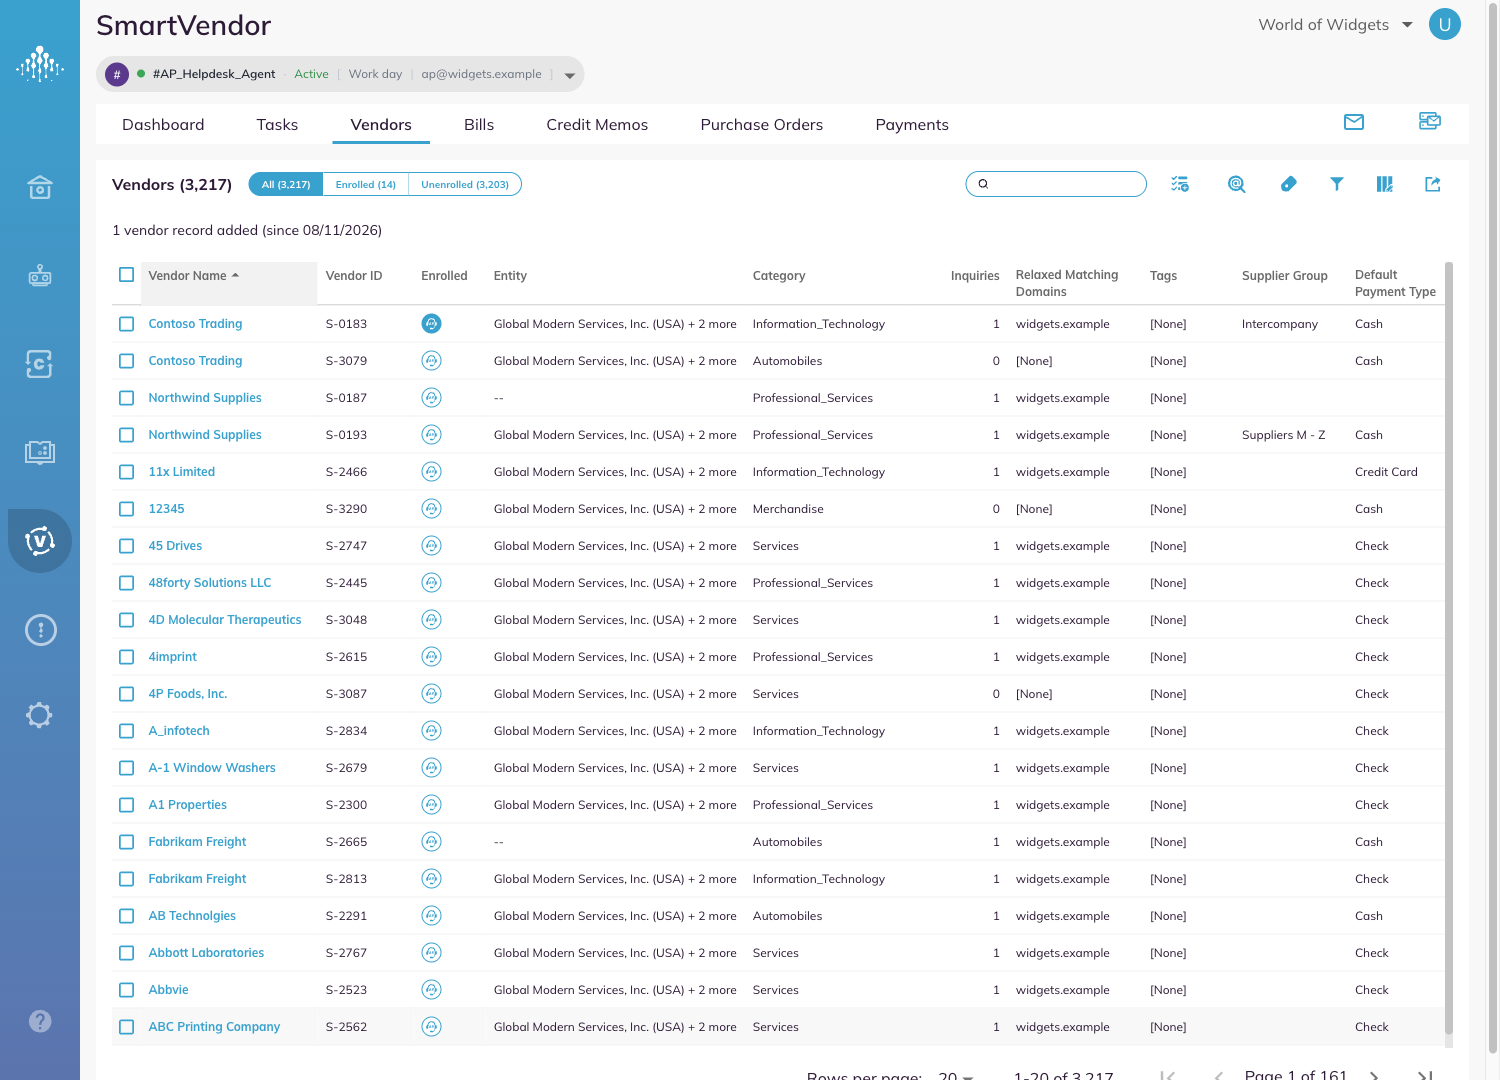Click the vendor search input field
Image resolution: width=1500 pixels, height=1080 pixels.
[x=1056, y=184]
